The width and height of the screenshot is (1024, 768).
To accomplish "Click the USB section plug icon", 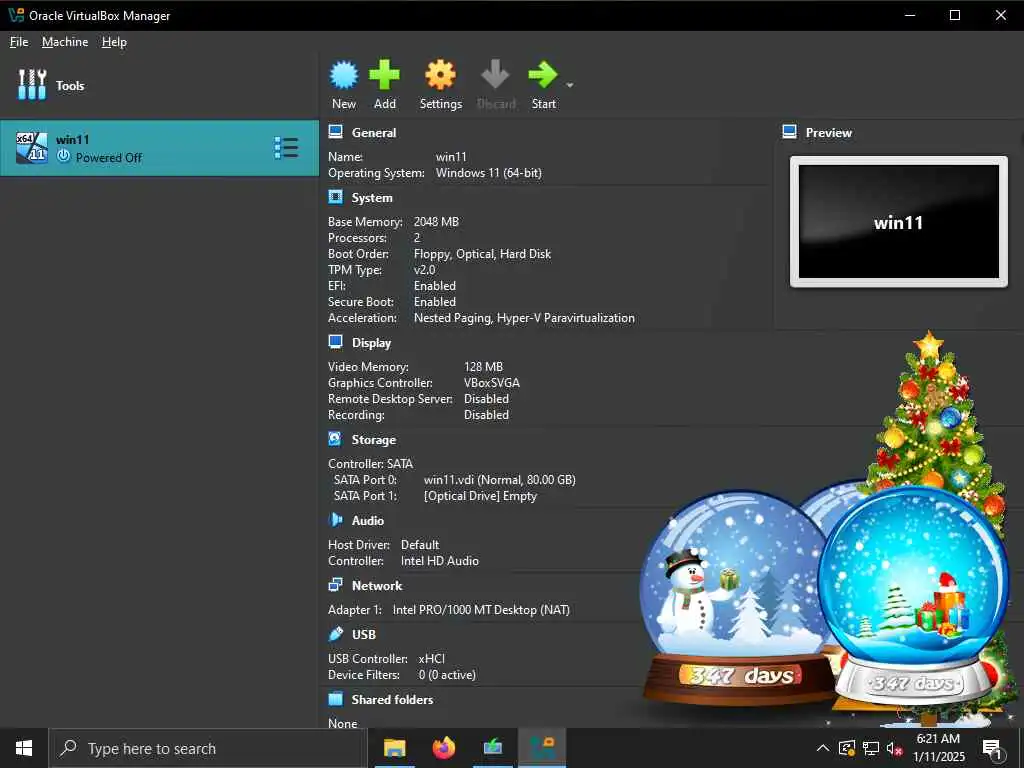I will [x=336, y=633].
